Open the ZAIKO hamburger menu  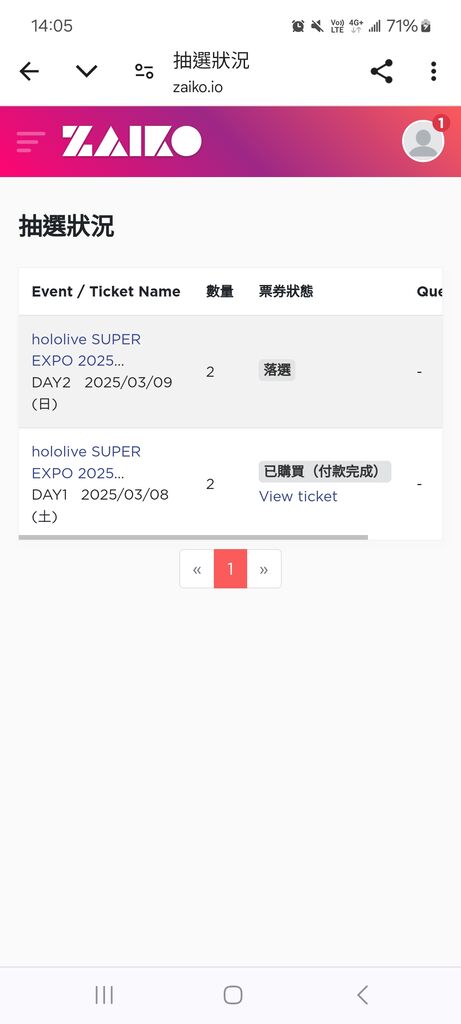pos(31,142)
